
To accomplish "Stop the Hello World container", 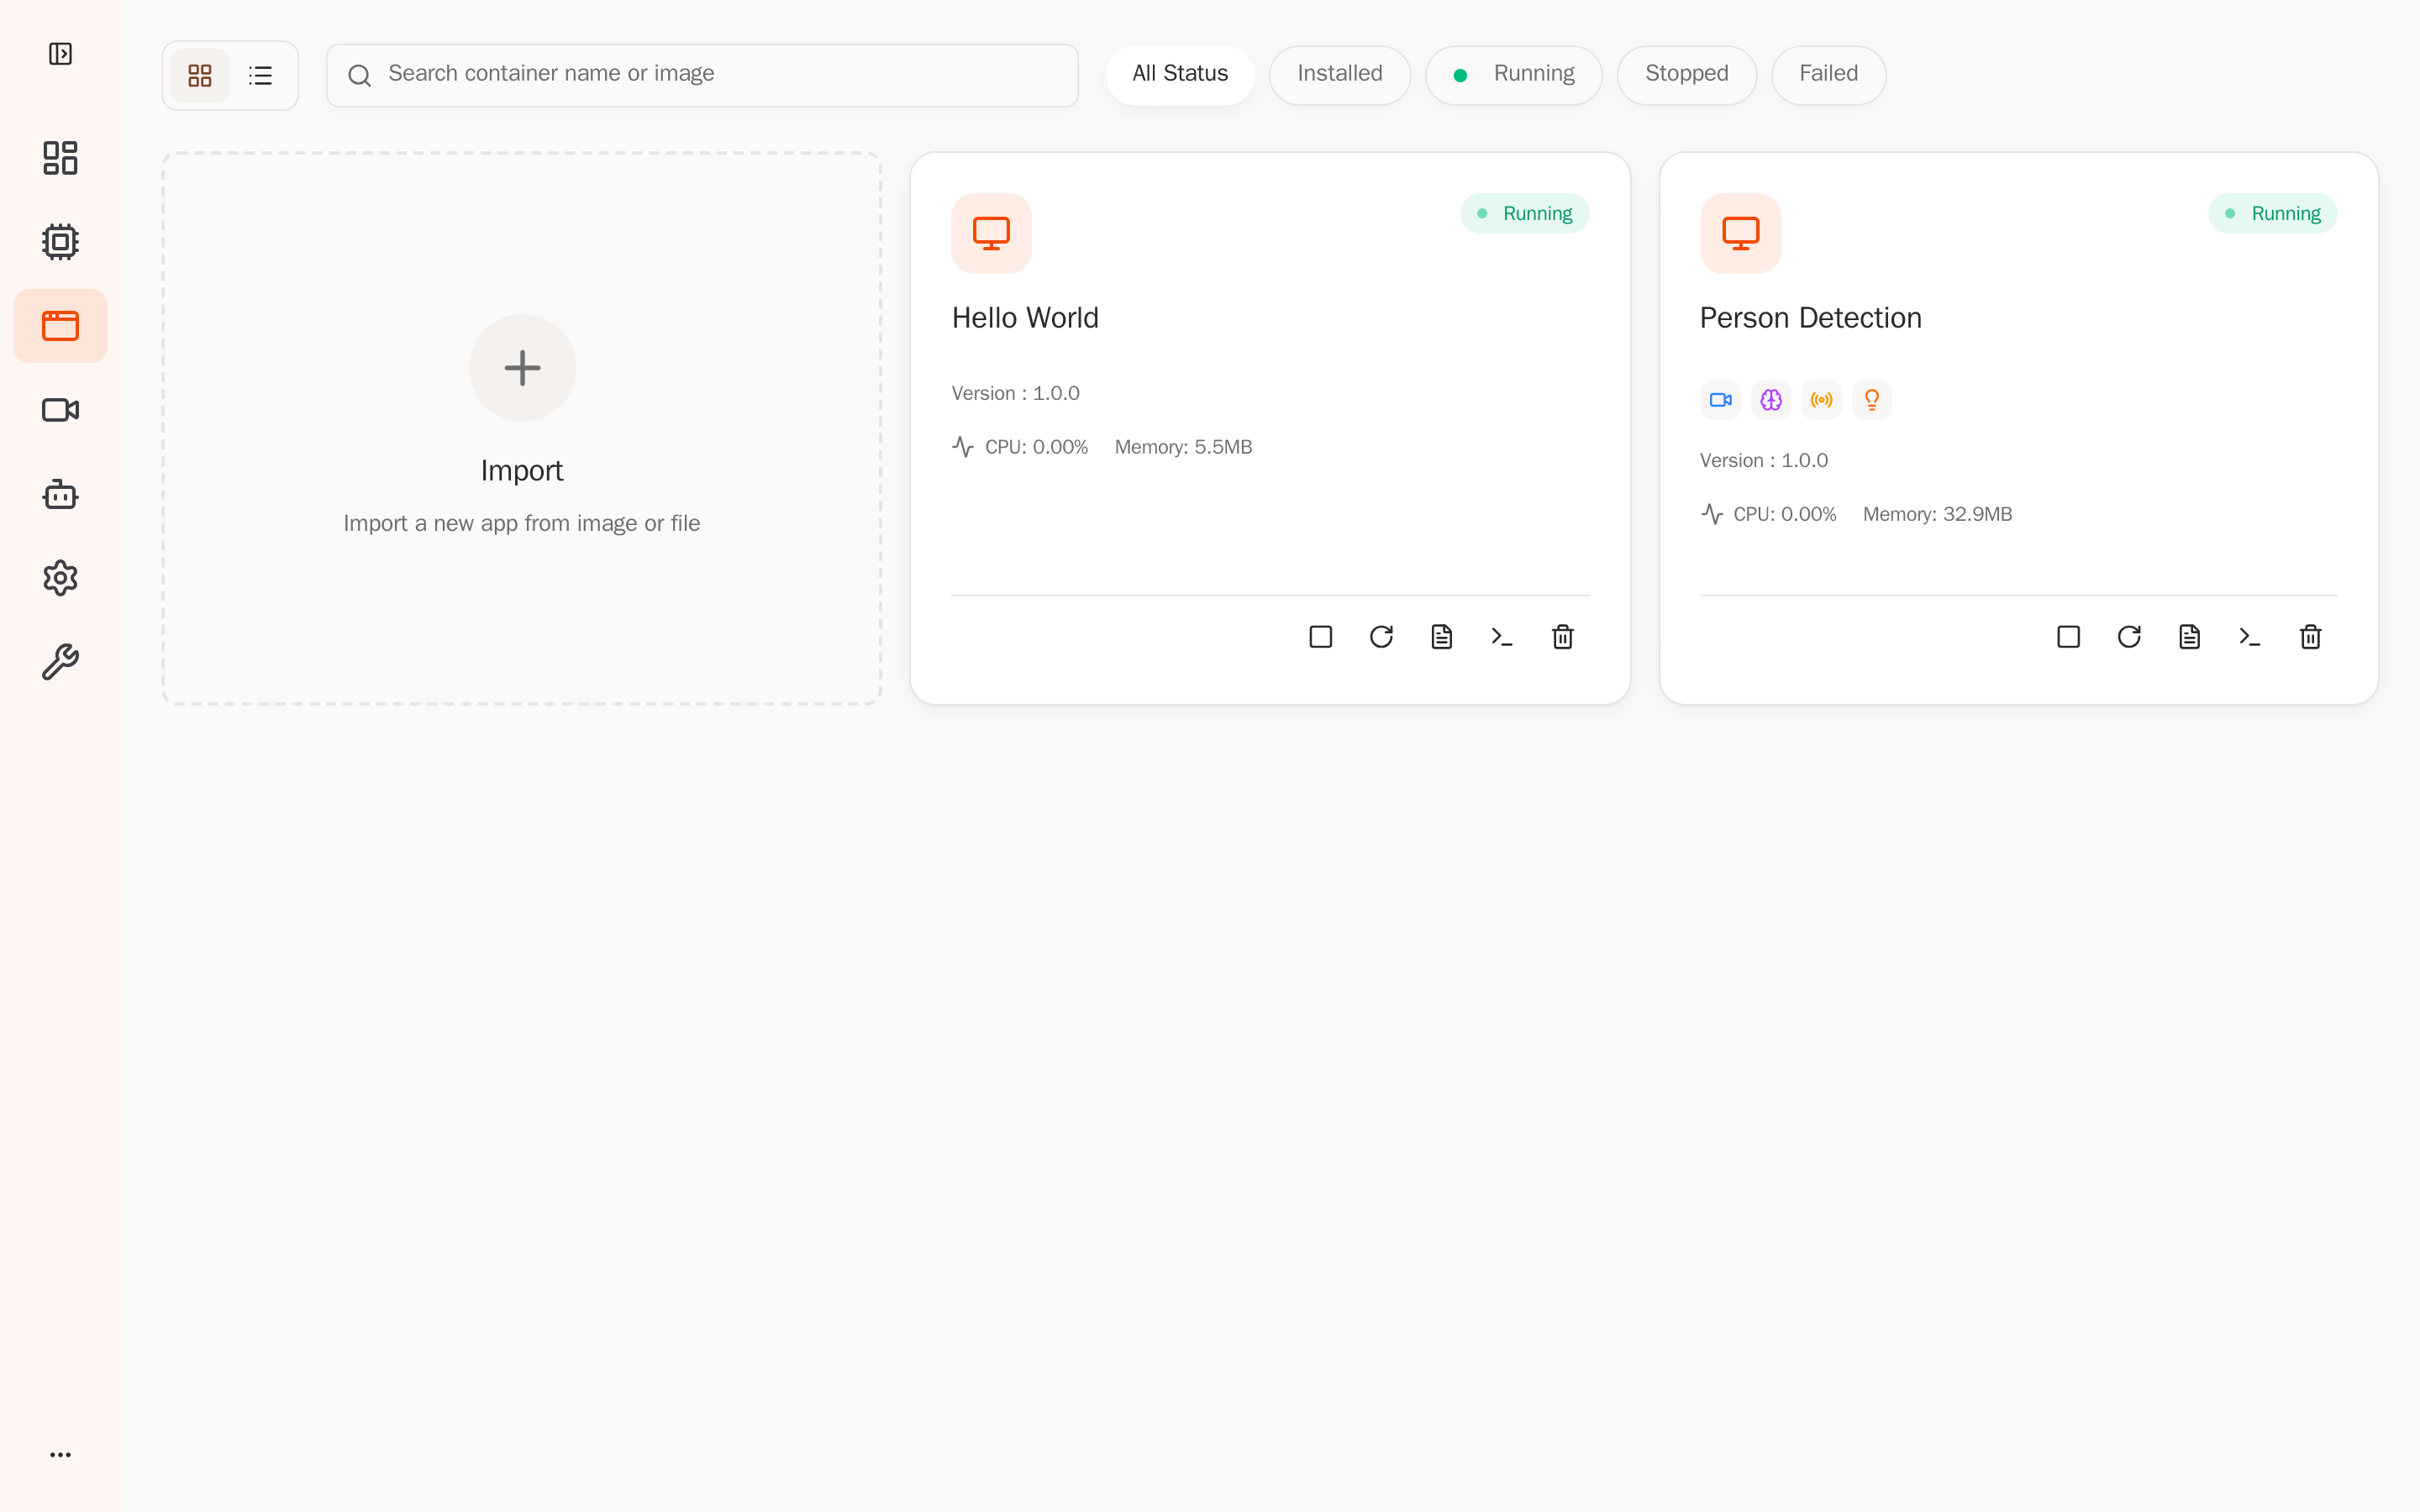I will [1320, 637].
